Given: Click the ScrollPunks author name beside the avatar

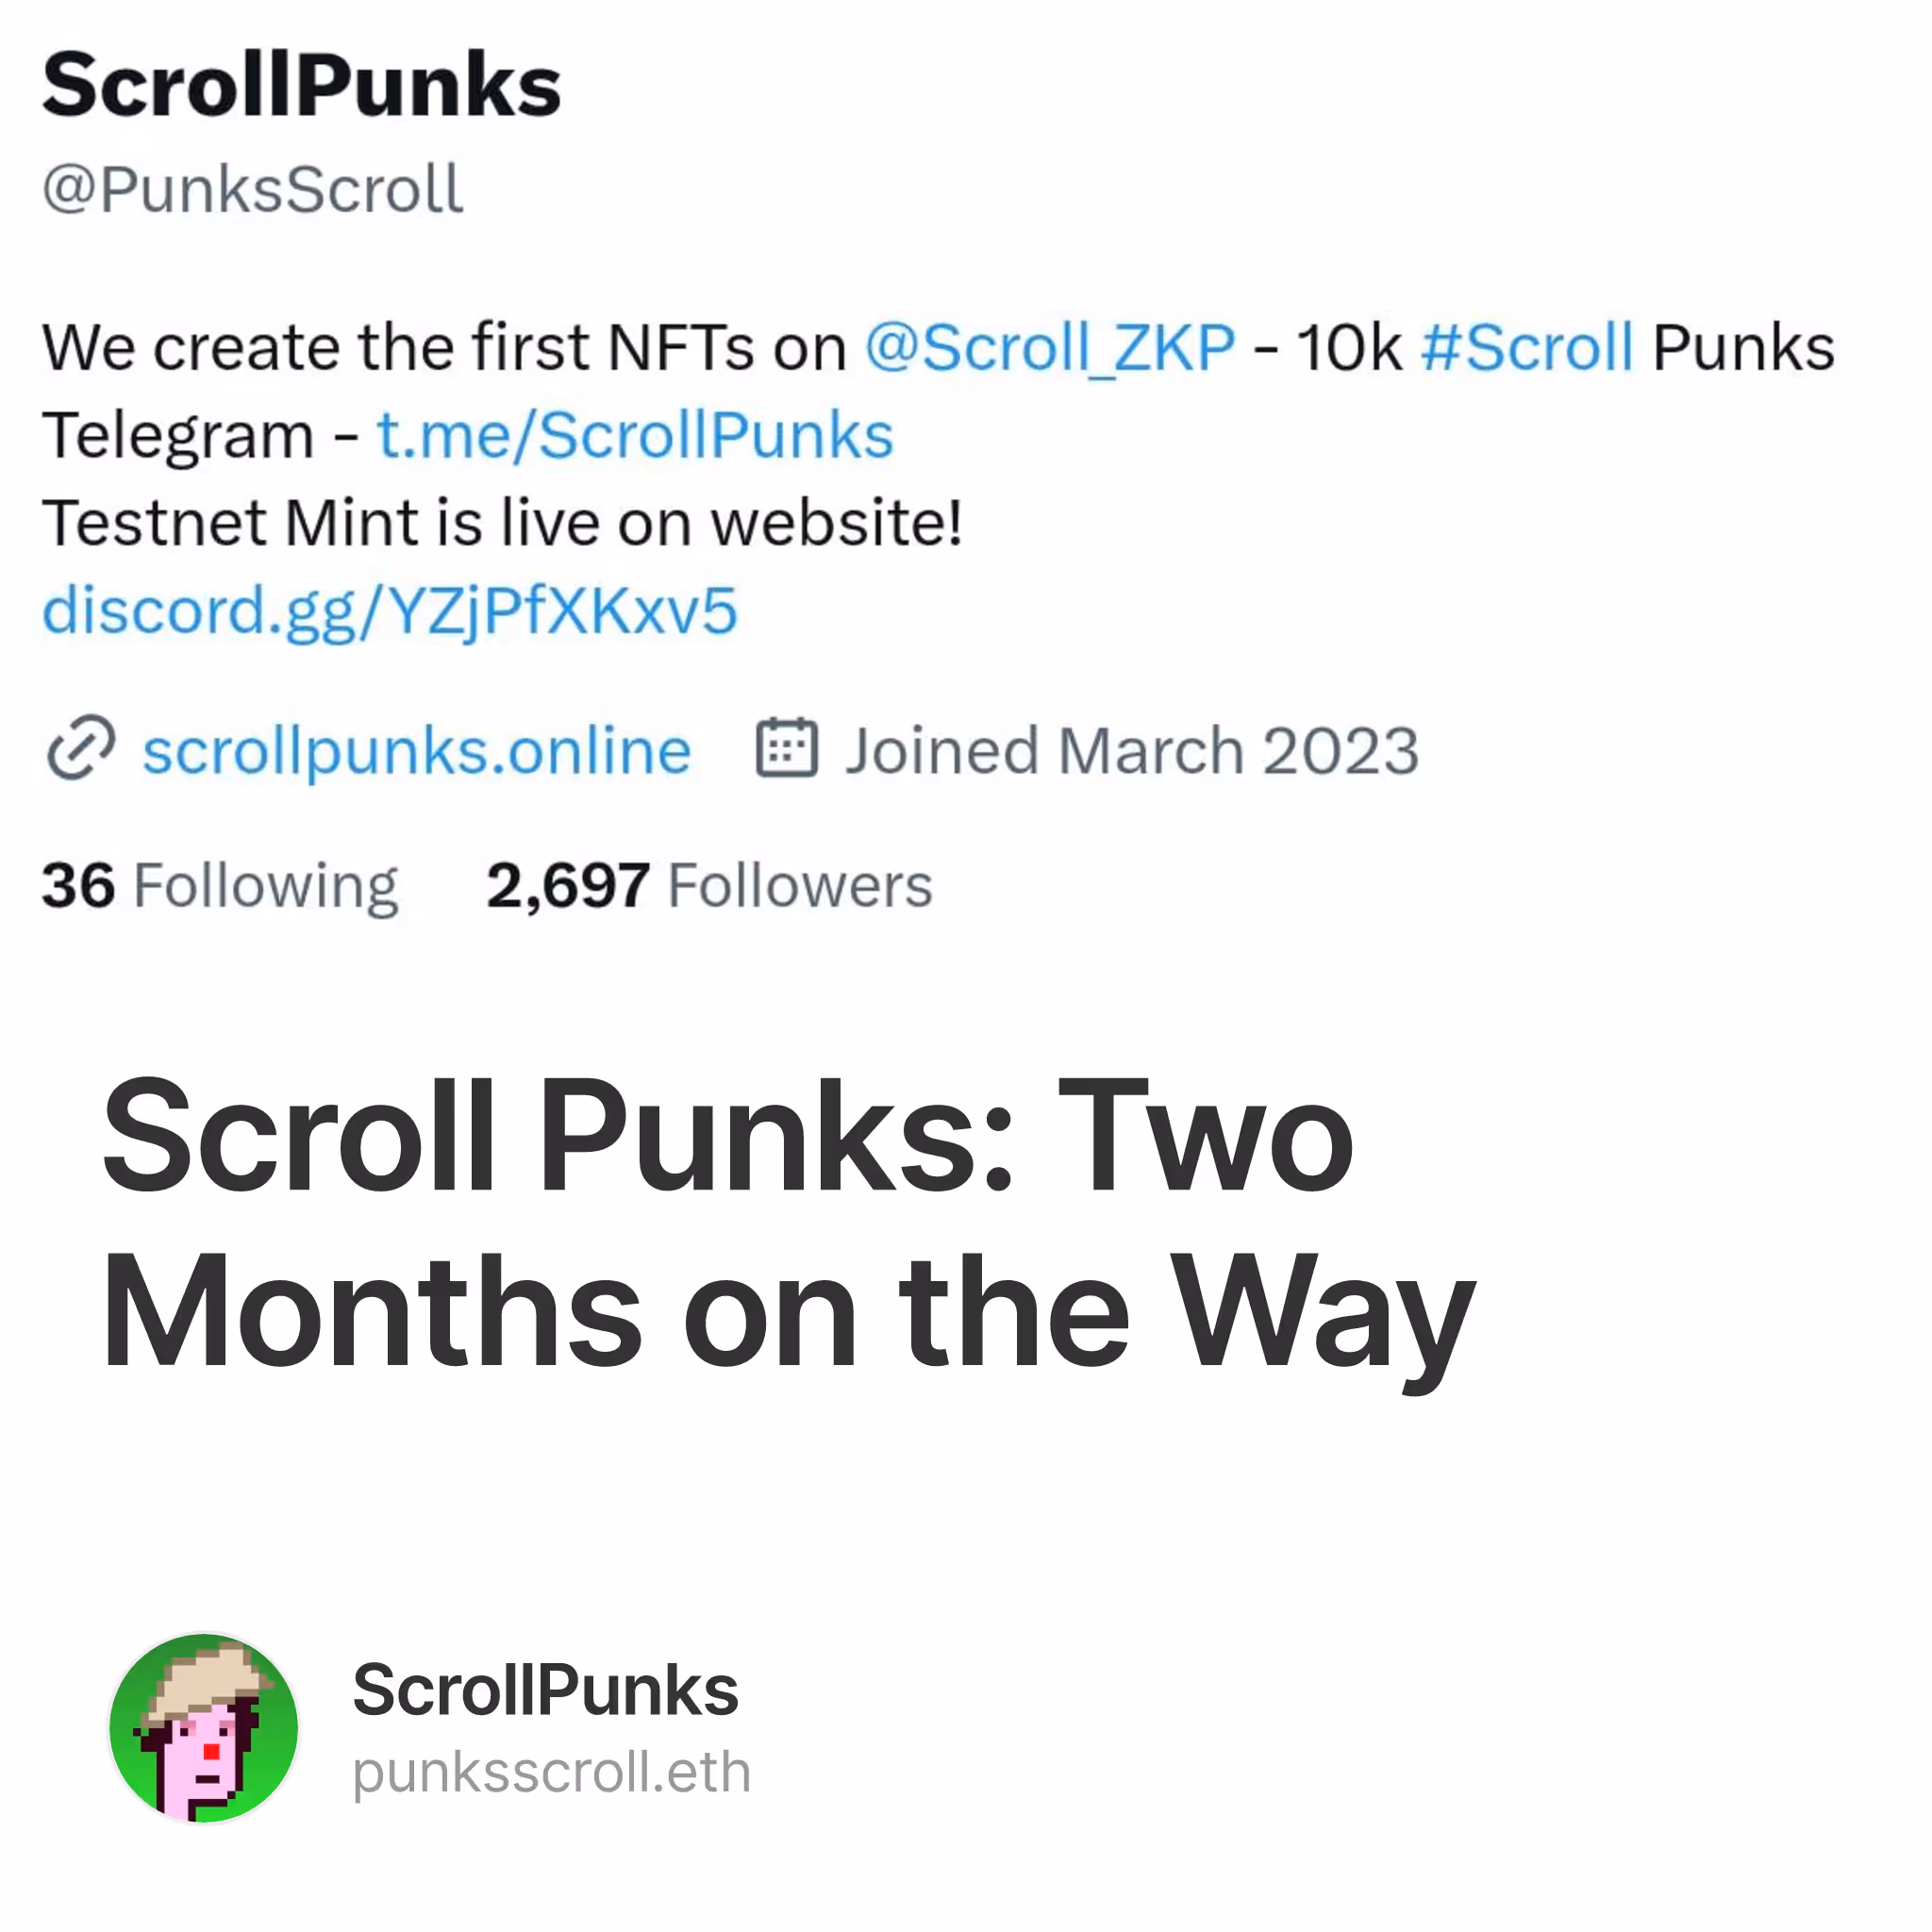Looking at the screenshot, I should tap(545, 1690).
